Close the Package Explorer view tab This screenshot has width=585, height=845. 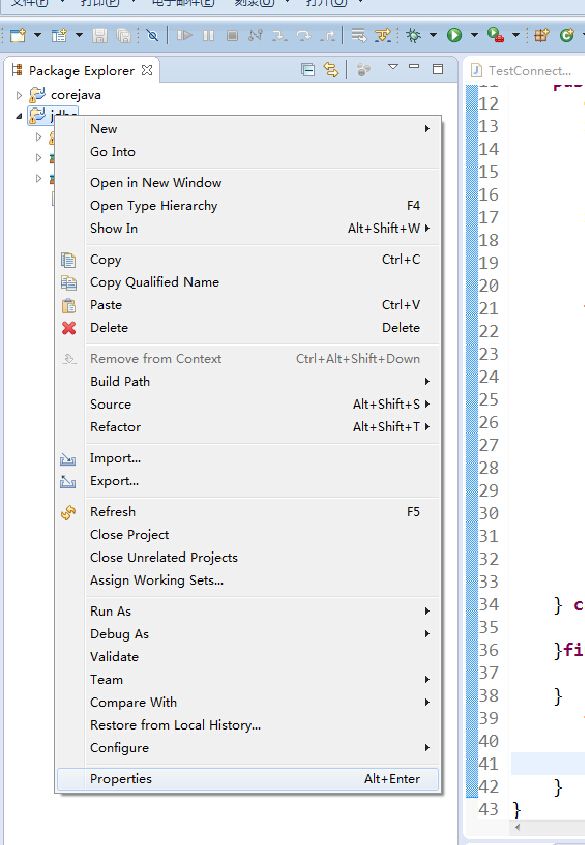coord(147,70)
